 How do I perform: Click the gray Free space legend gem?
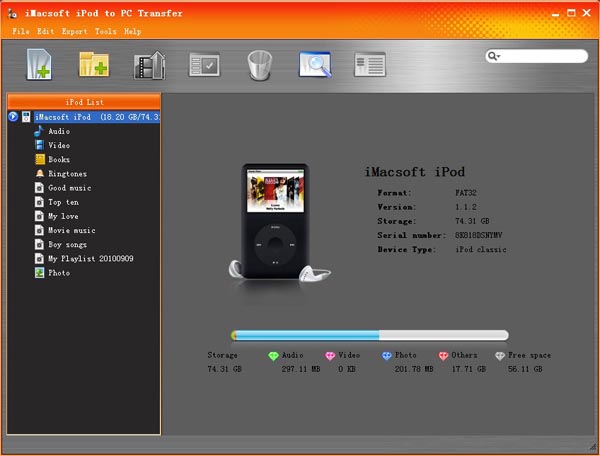pos(500,356)
